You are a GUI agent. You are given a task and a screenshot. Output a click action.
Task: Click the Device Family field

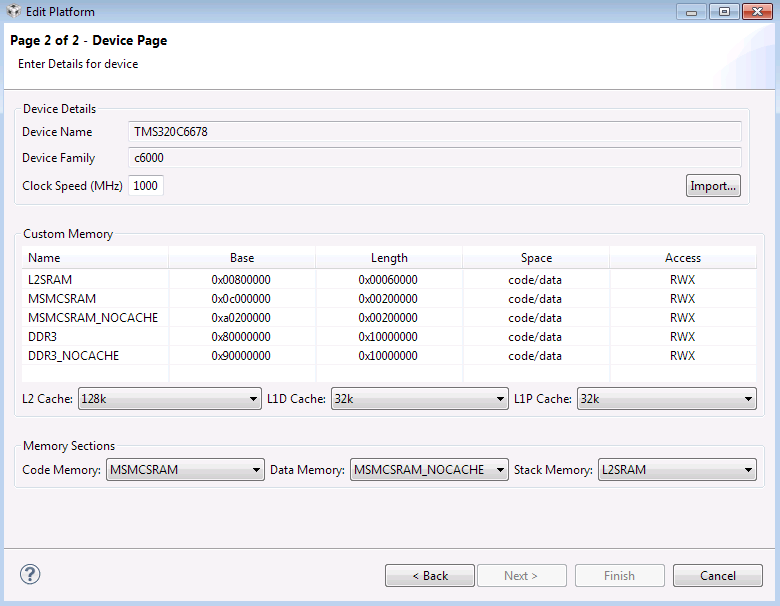click(435, 158)
